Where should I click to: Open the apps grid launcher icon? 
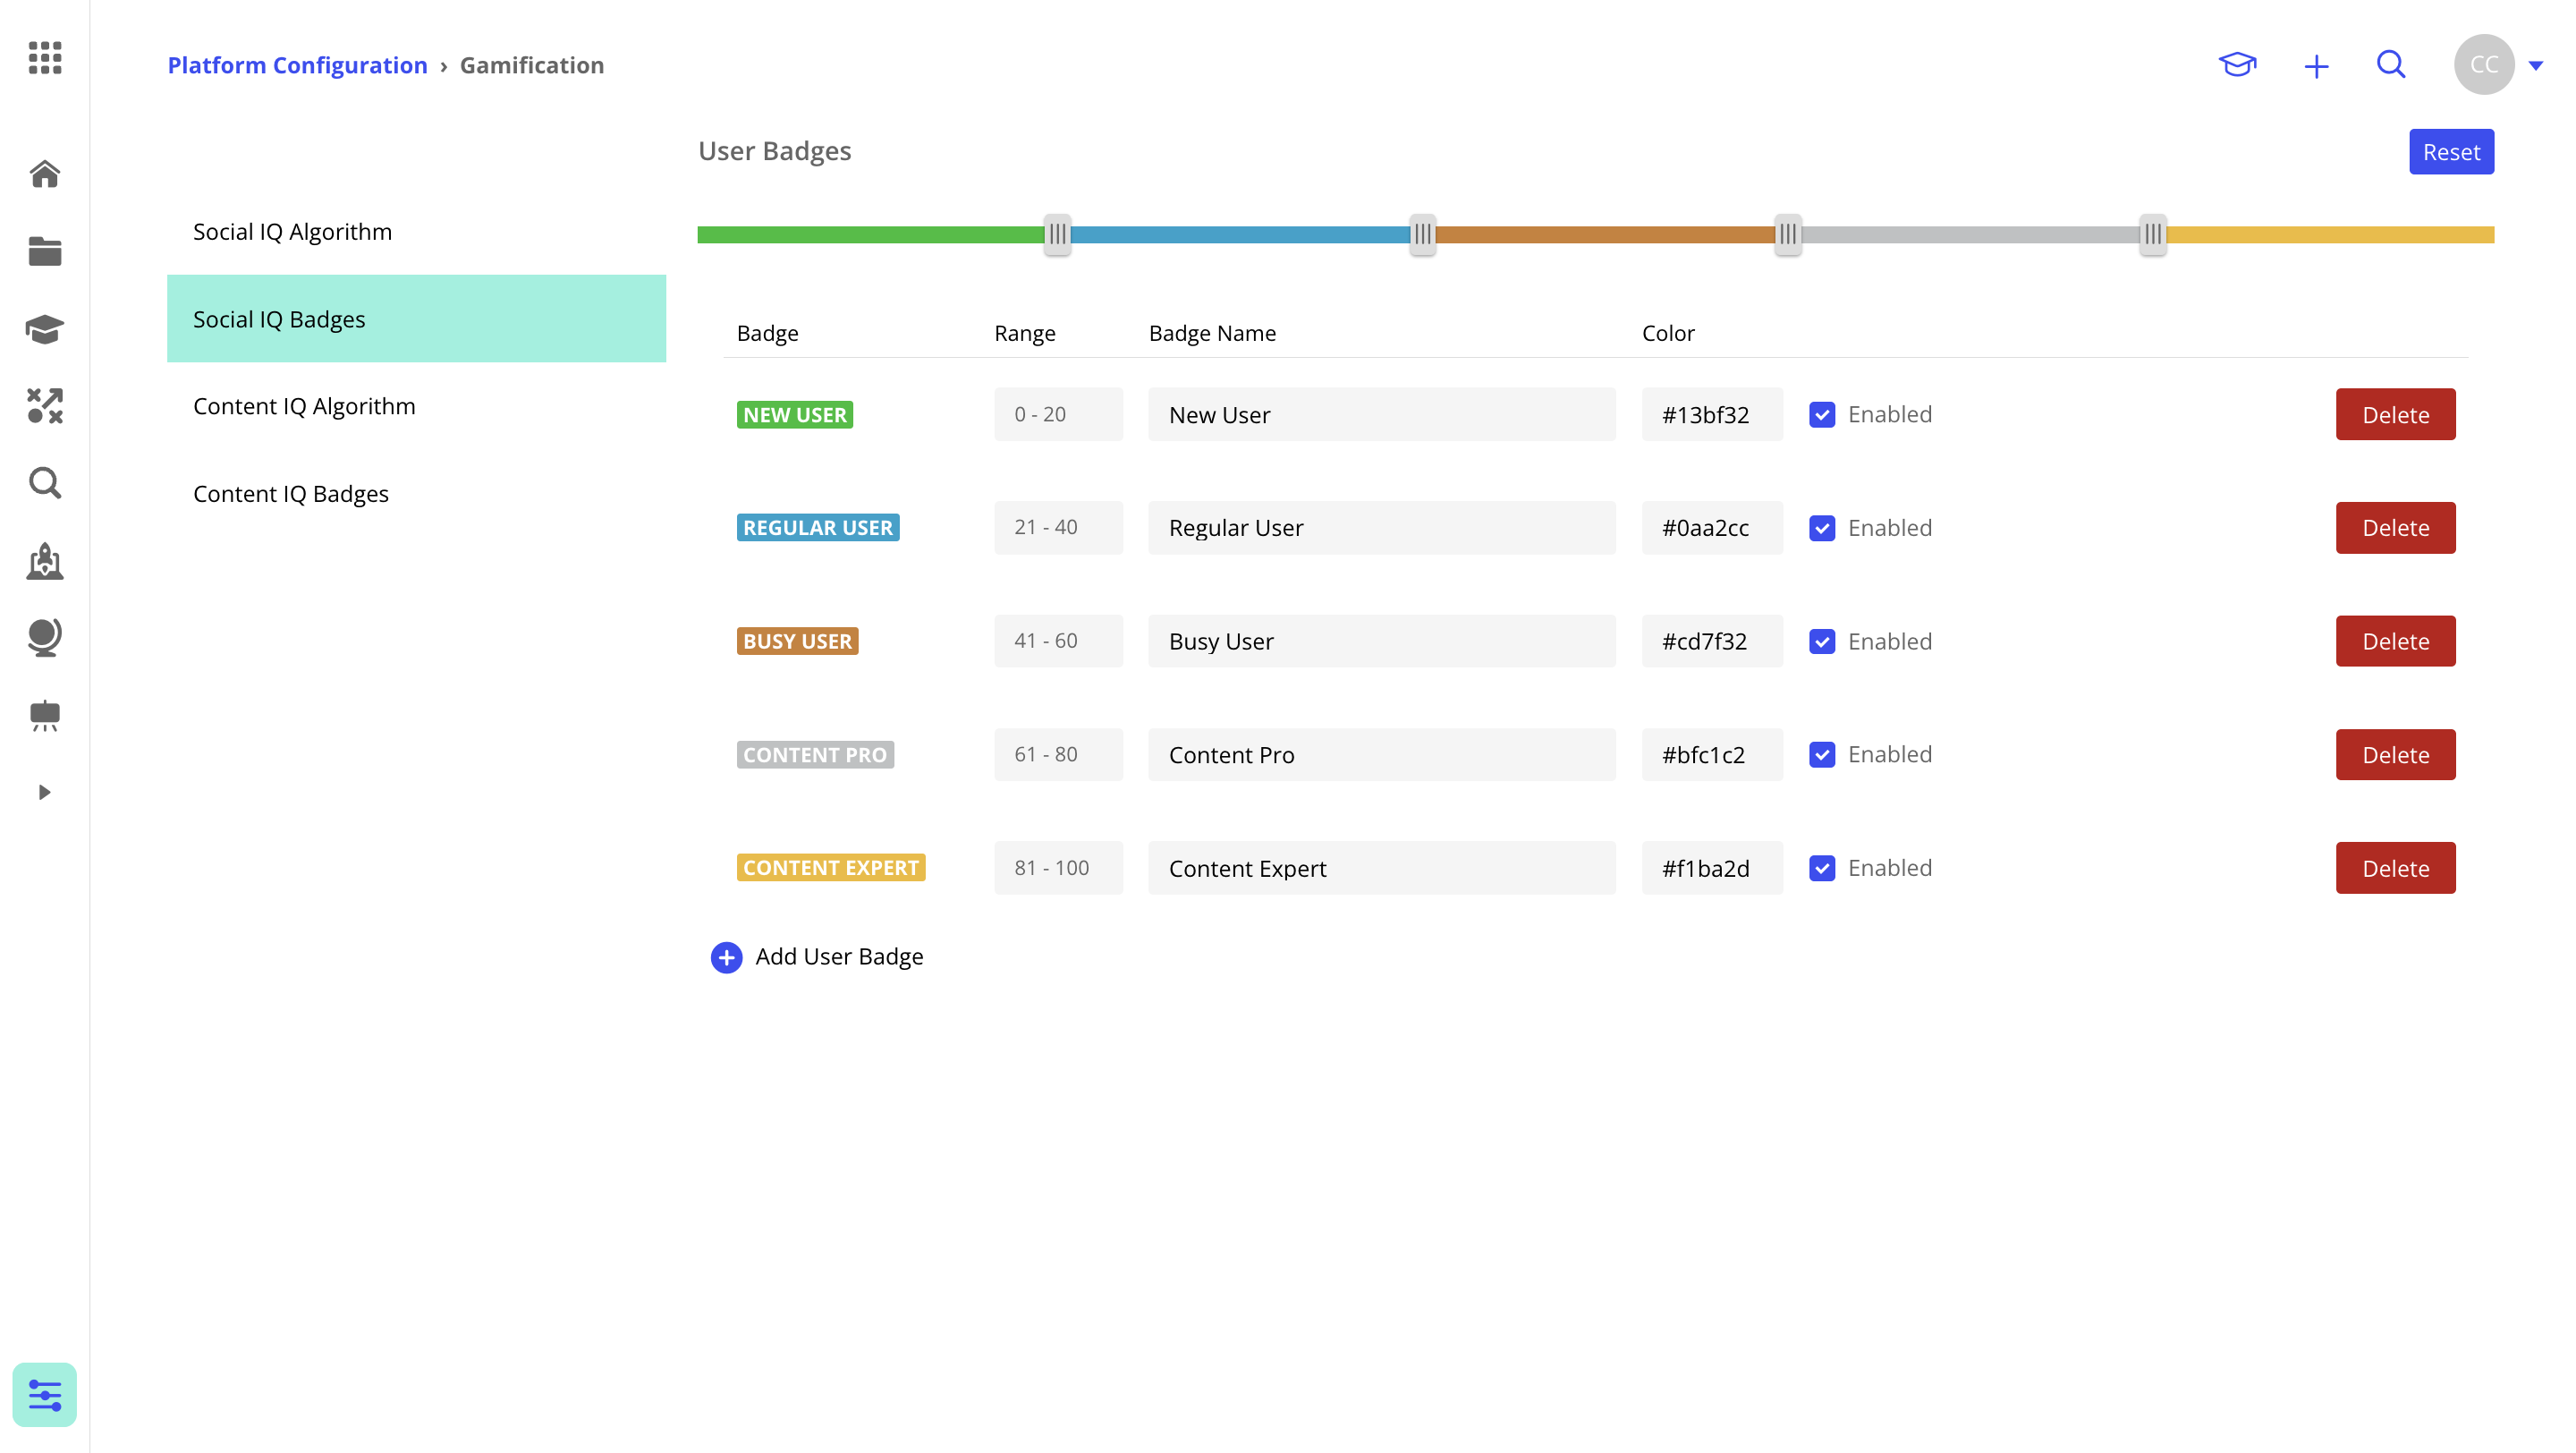[45, 58]
